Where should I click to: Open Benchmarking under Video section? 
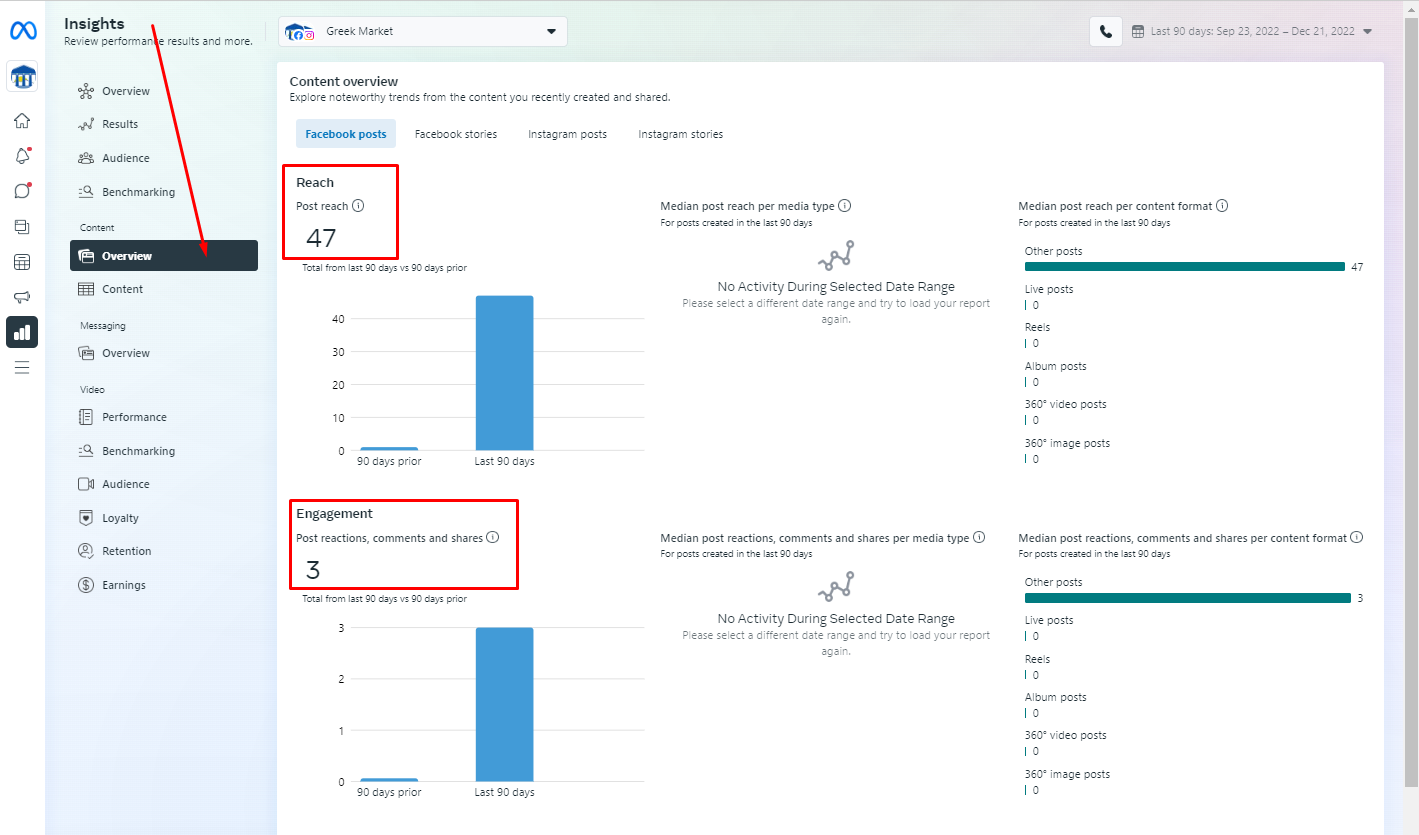138,451
